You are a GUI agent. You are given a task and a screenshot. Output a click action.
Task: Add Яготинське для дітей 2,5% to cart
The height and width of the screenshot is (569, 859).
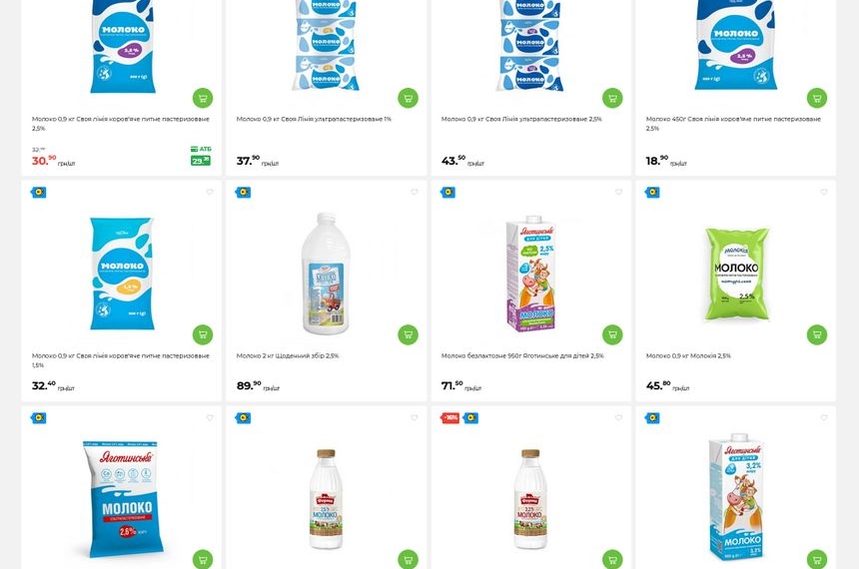(x=612, y=335)
